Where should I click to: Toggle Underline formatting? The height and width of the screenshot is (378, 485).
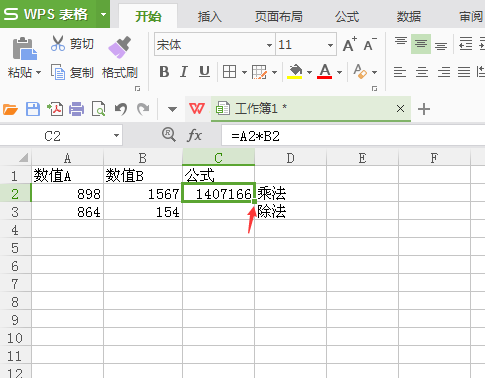[204, 72]
